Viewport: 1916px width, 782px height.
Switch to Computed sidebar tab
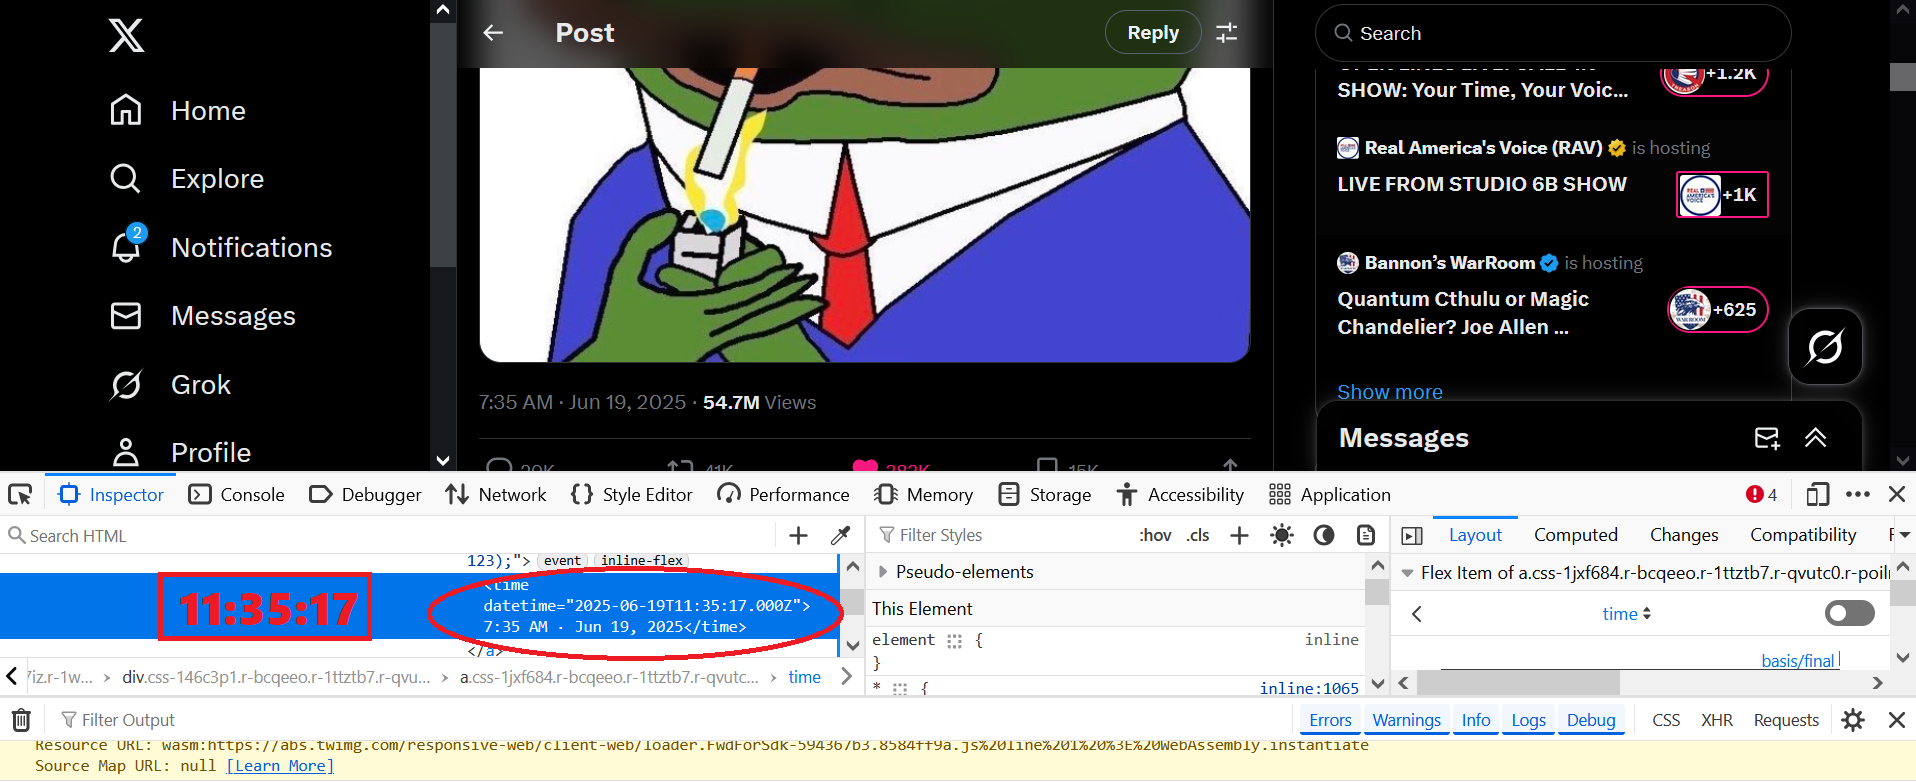(1575, 536)
